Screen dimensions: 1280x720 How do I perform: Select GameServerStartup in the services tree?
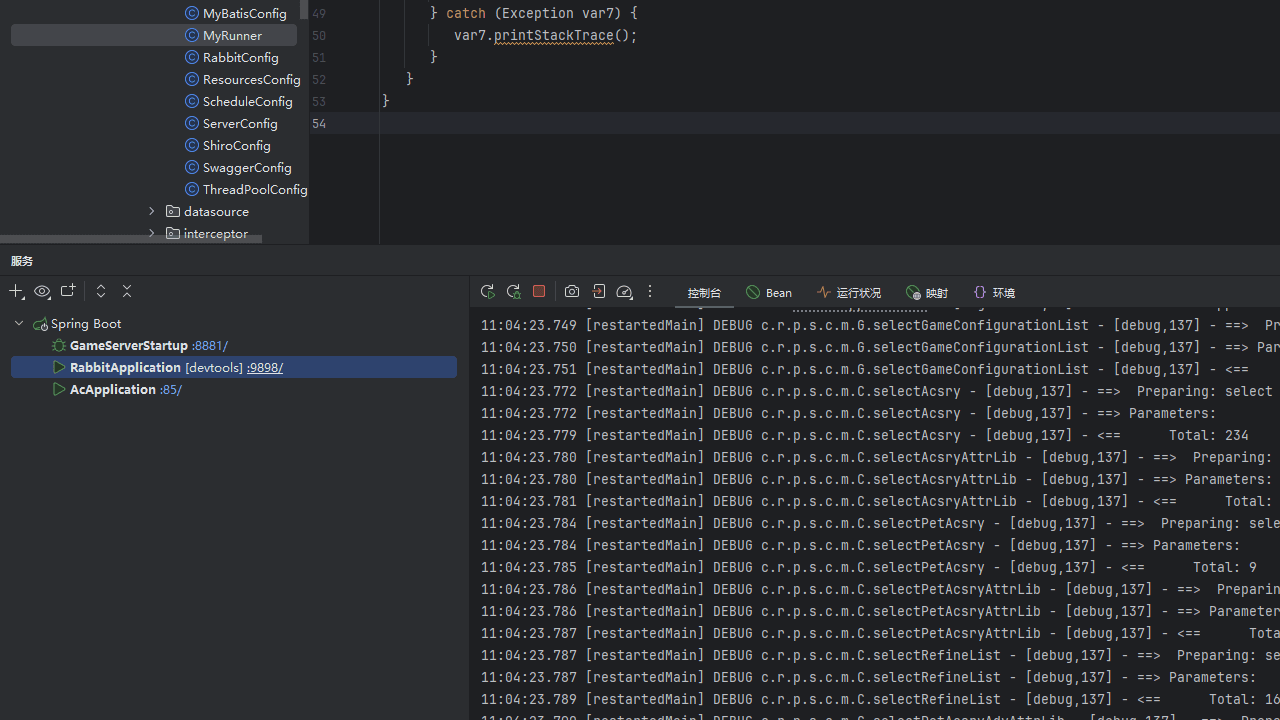point(128,346)
